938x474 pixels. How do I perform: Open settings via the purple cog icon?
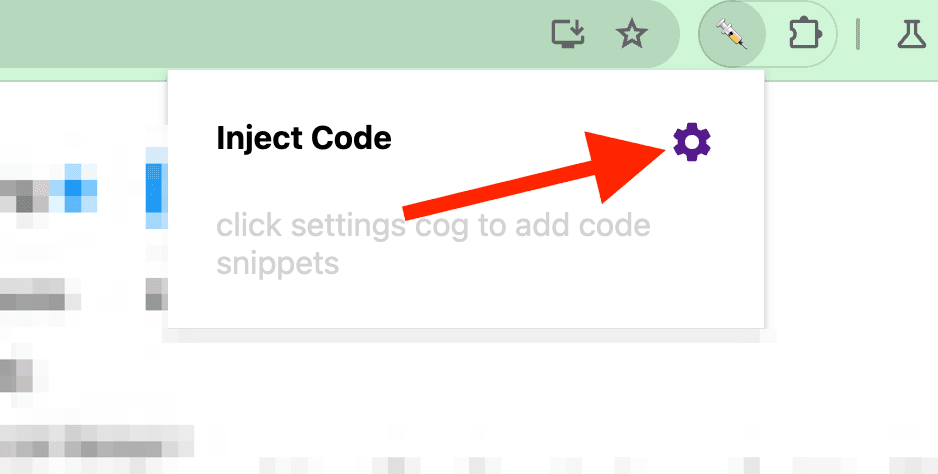point(692,142)
